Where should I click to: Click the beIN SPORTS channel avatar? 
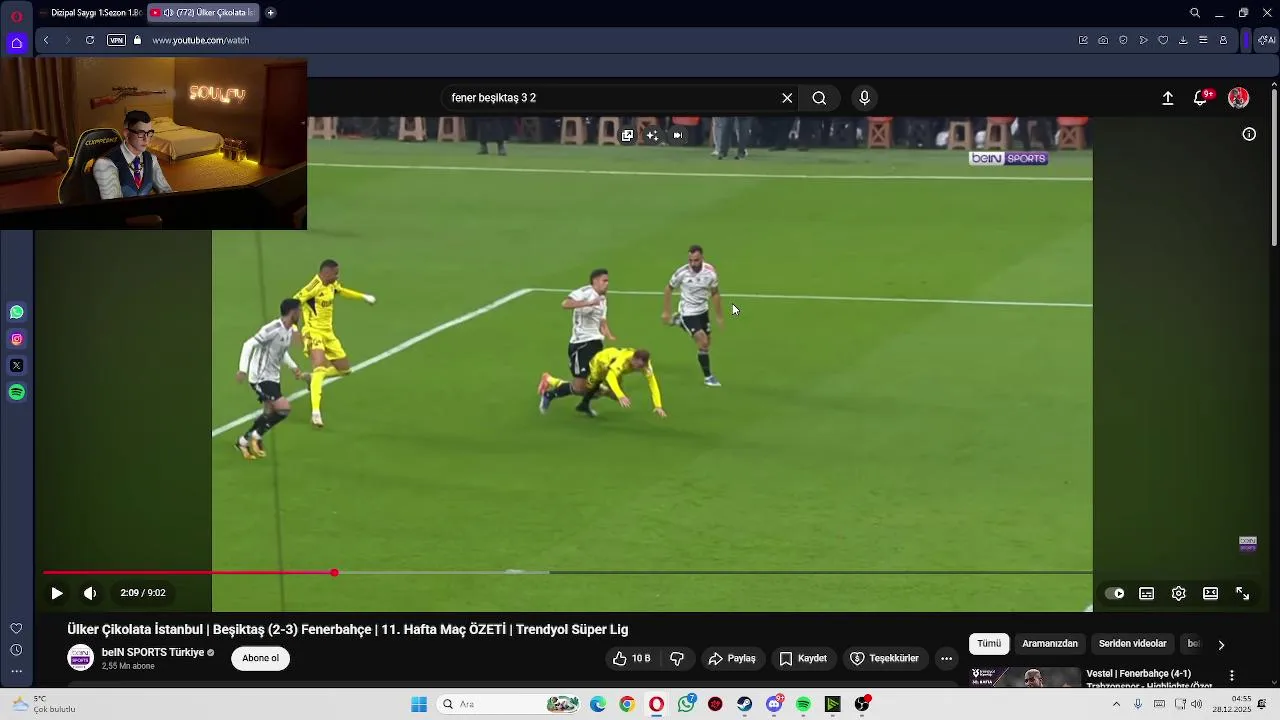pyautogui.click(x=80, y=657)
